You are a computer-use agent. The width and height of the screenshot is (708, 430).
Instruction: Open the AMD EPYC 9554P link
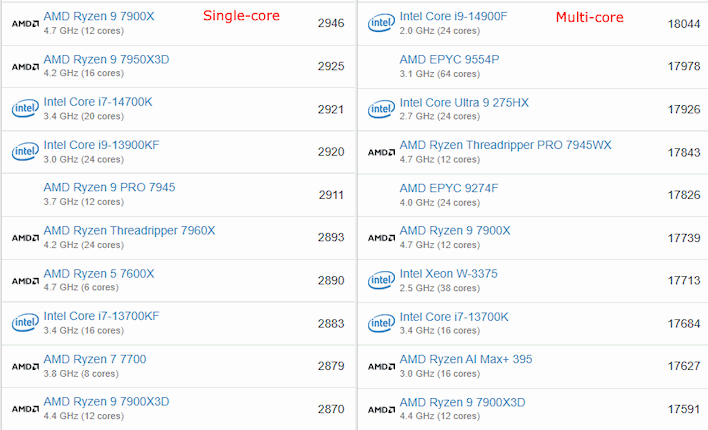(449, 60)
